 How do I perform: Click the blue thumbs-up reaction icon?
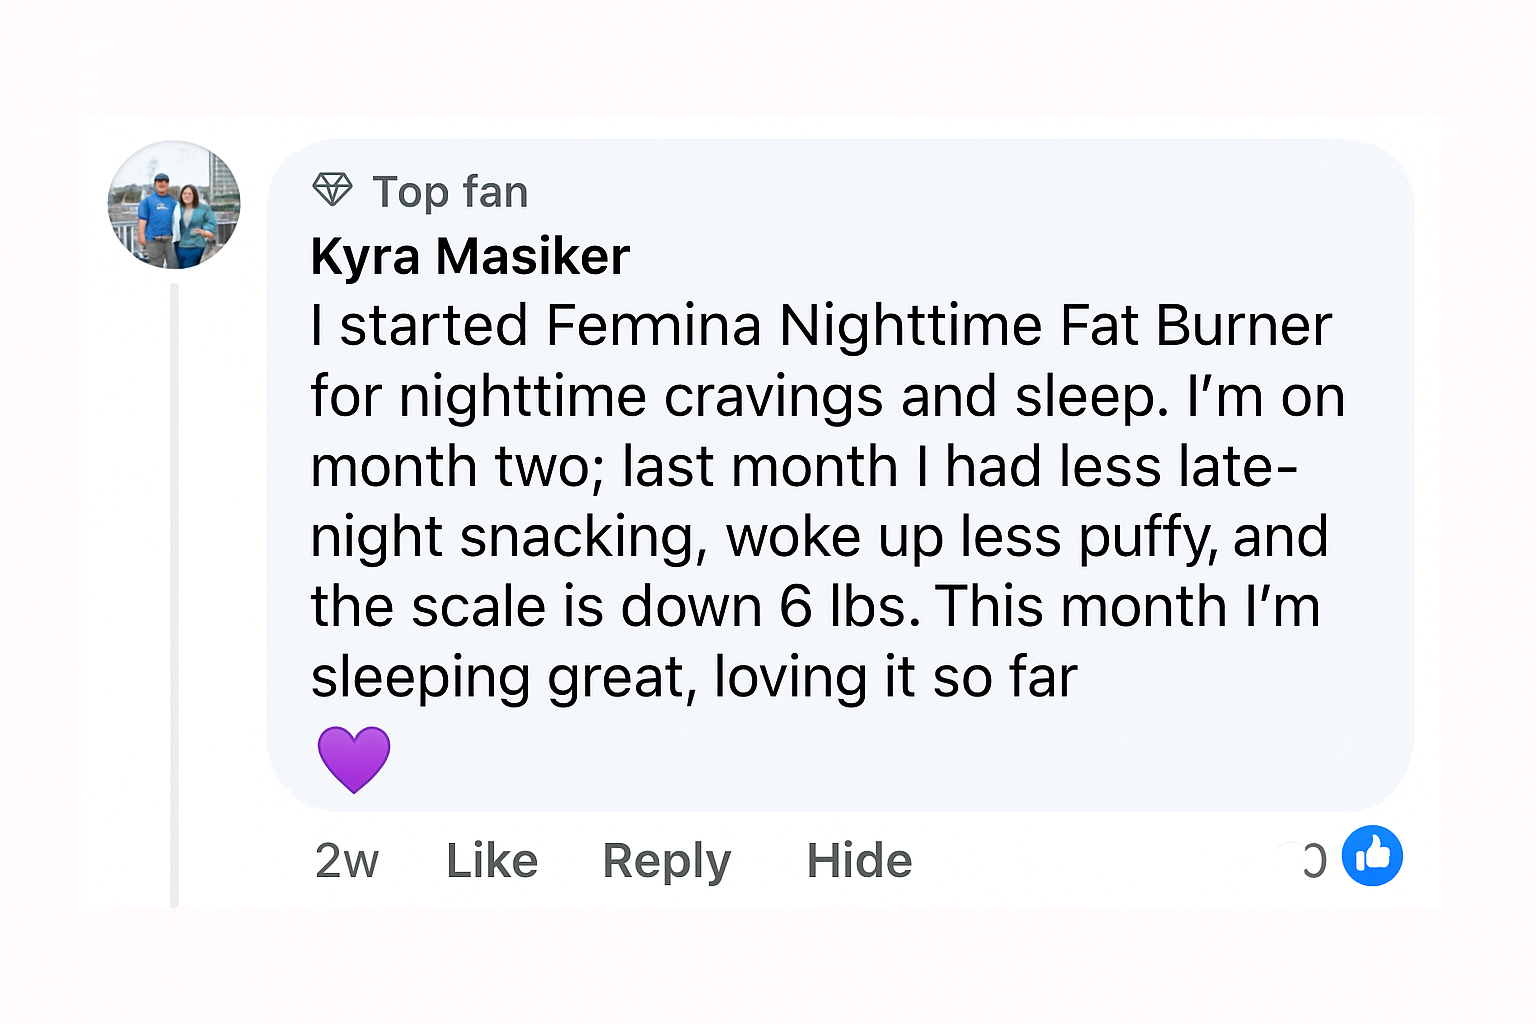1372,856
